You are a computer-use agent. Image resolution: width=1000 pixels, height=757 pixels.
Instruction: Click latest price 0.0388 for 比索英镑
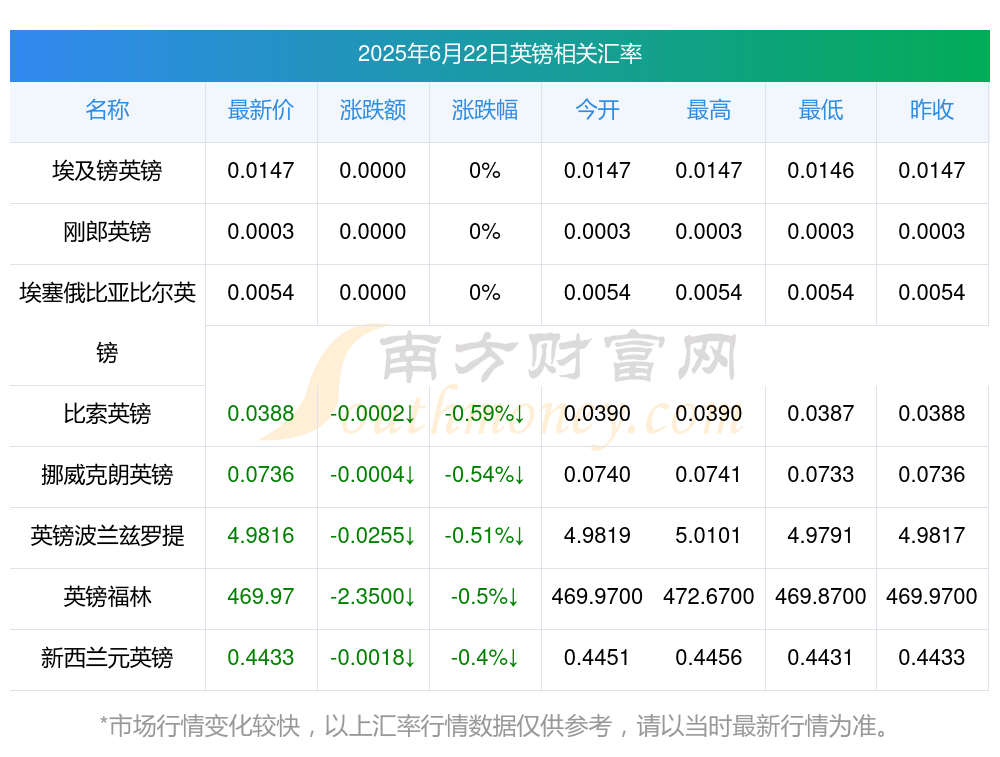[x=260, y=414]
